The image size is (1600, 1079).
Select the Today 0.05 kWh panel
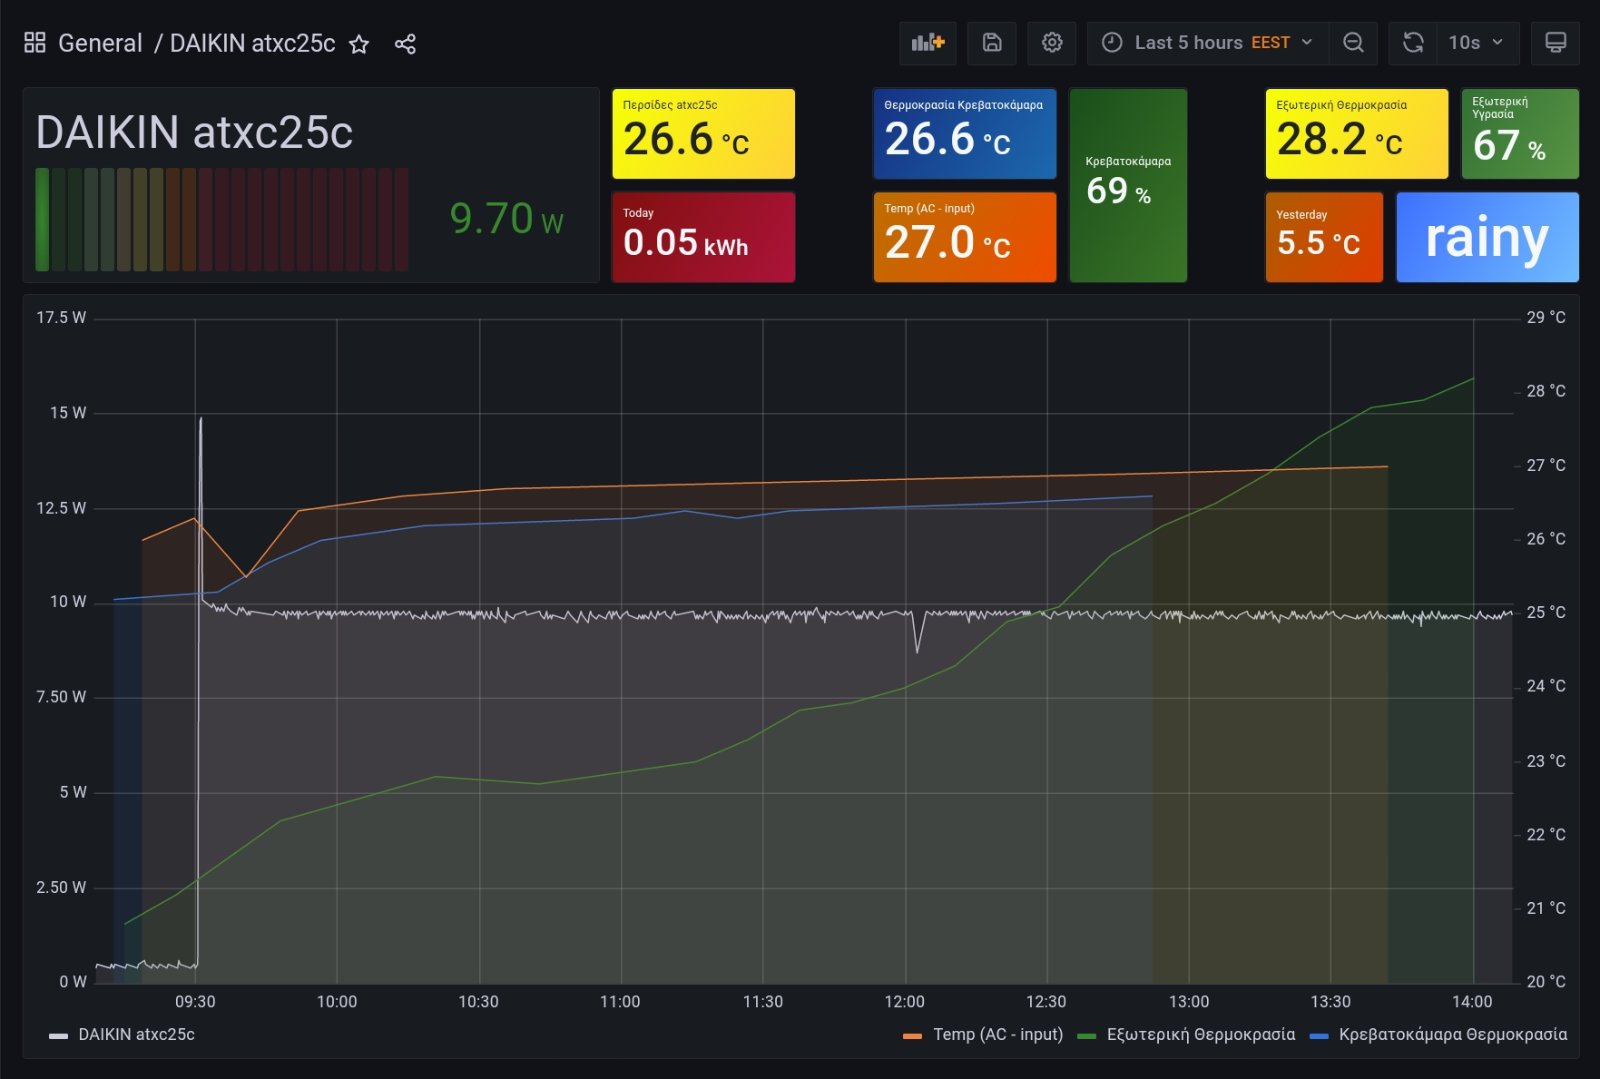click(x=703, y=237)
